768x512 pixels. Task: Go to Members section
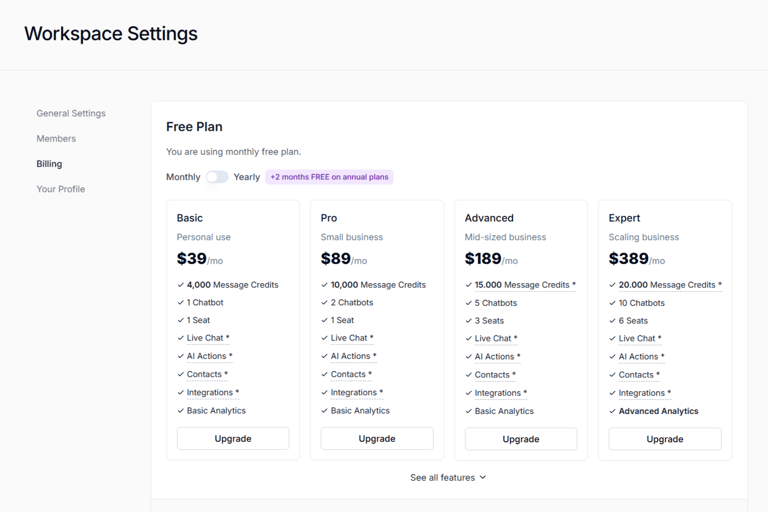(56, 139)
